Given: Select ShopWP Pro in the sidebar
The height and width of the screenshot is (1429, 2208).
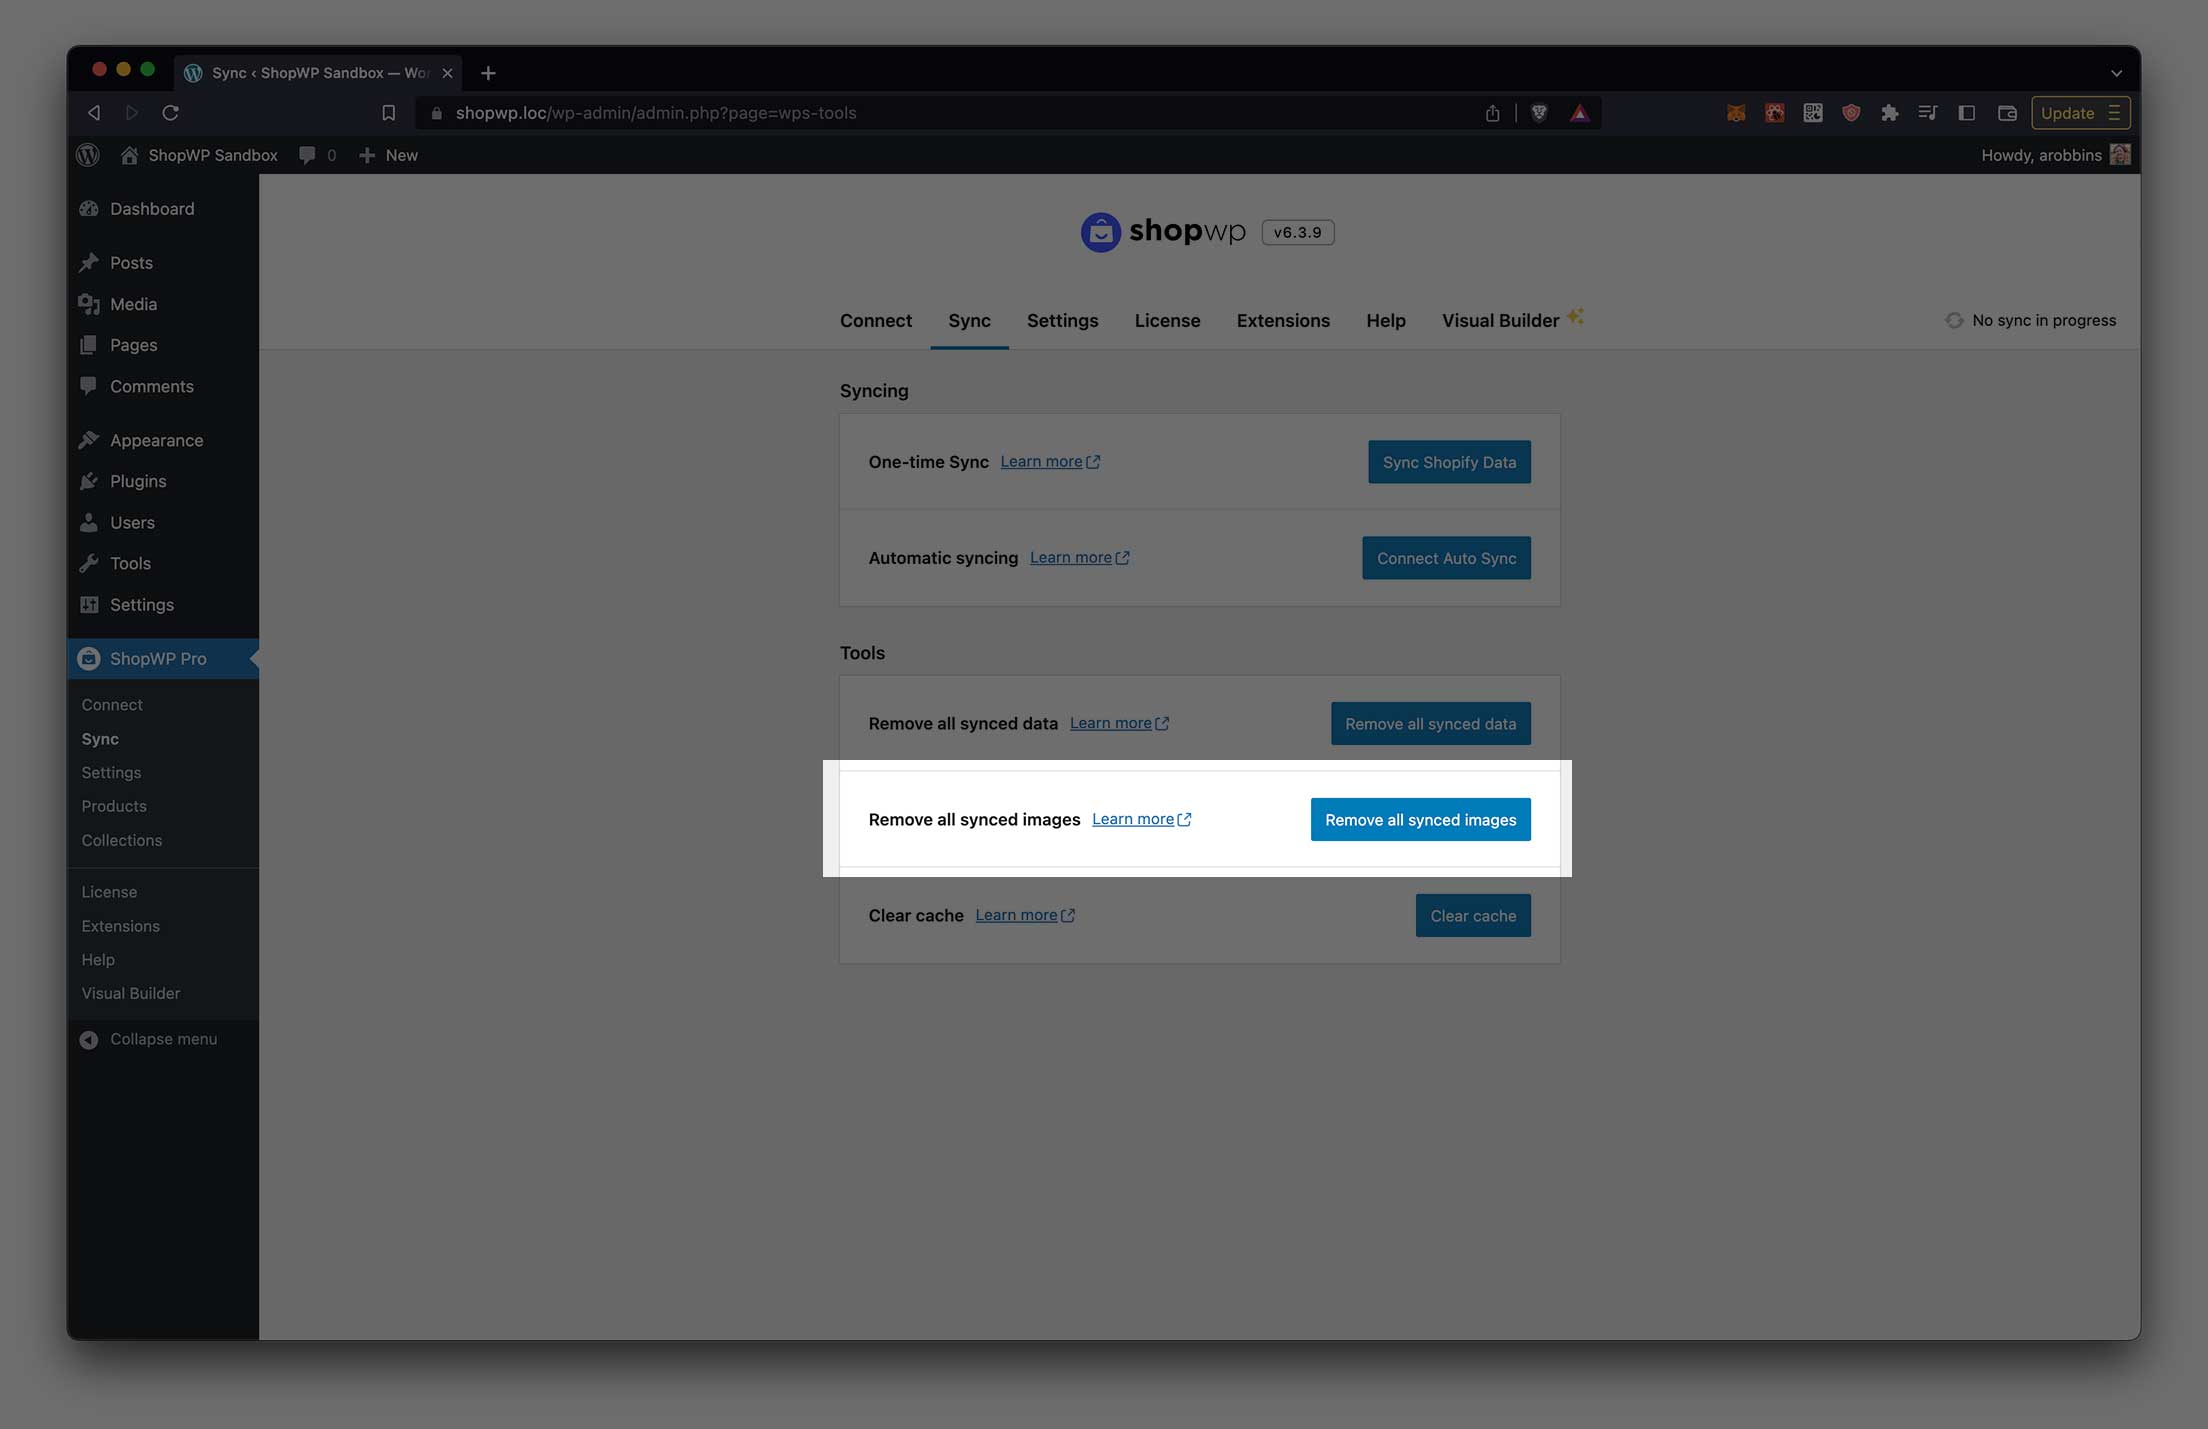Looking at the screenshot, I should 163,659.
